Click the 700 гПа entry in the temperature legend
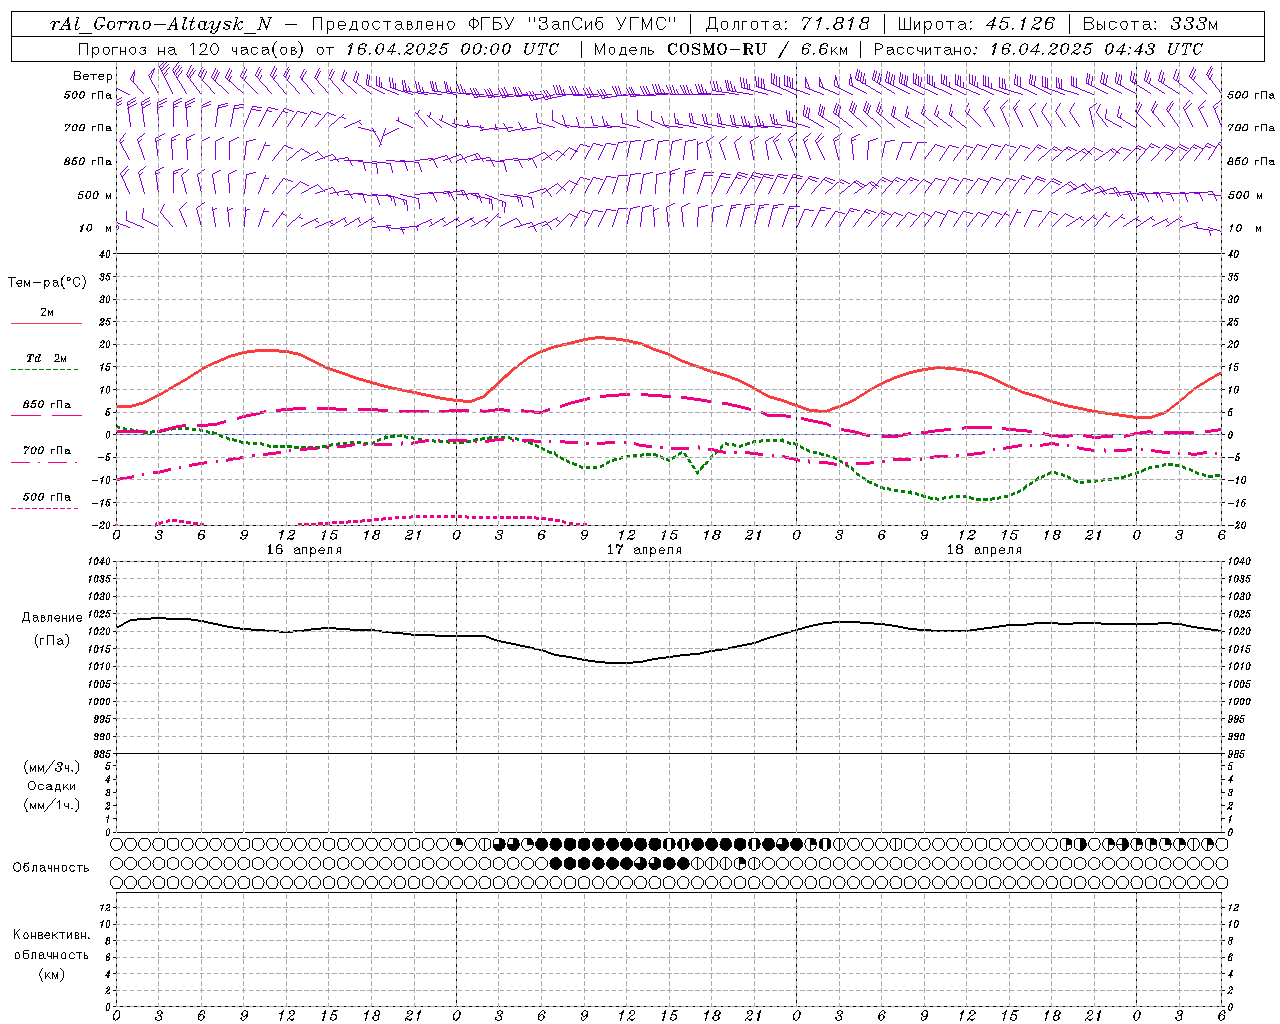The image size is (1280, 1024). point(47,451)
